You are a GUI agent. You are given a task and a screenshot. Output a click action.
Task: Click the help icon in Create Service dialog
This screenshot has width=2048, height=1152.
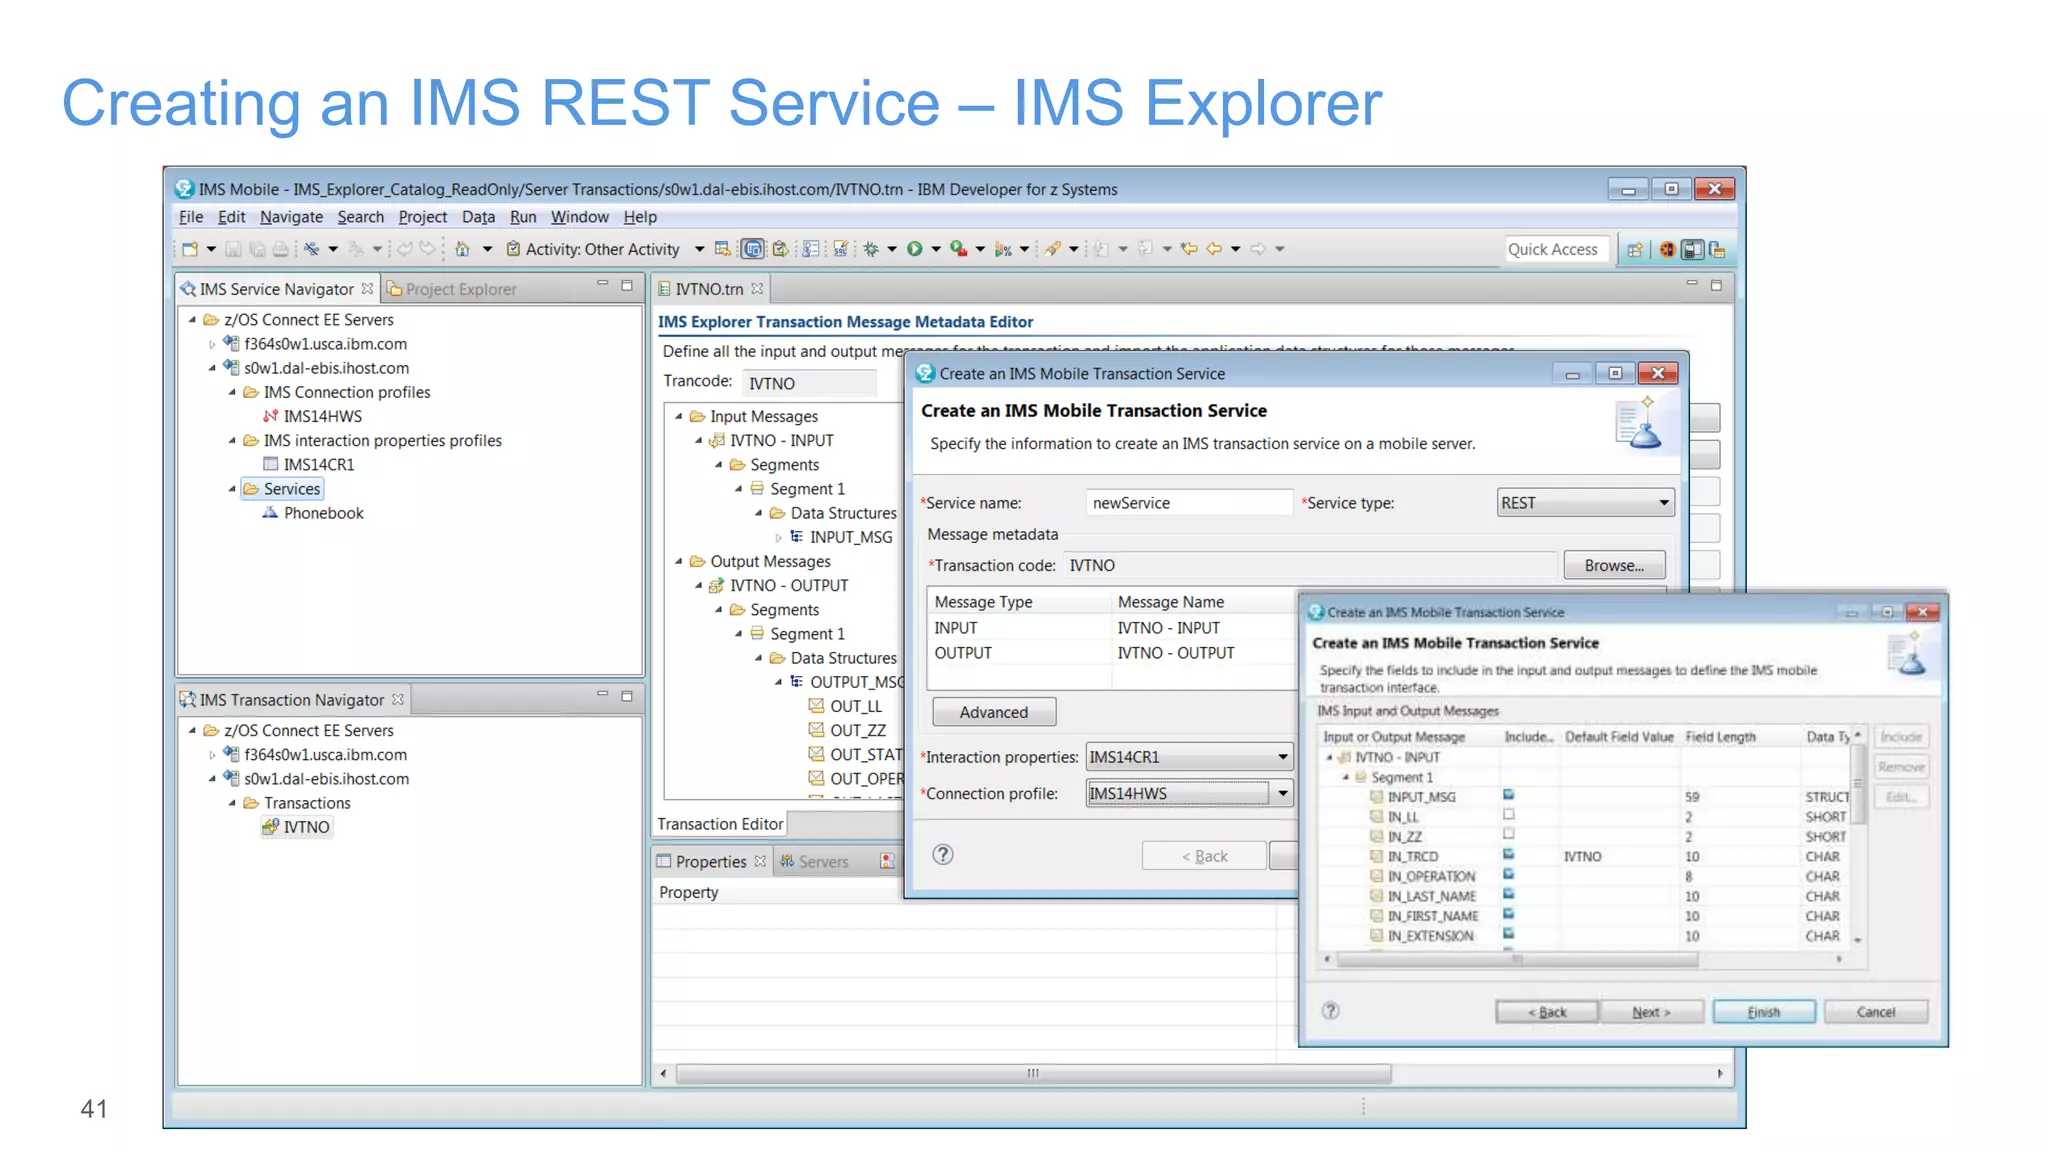[x=943, y=855]
